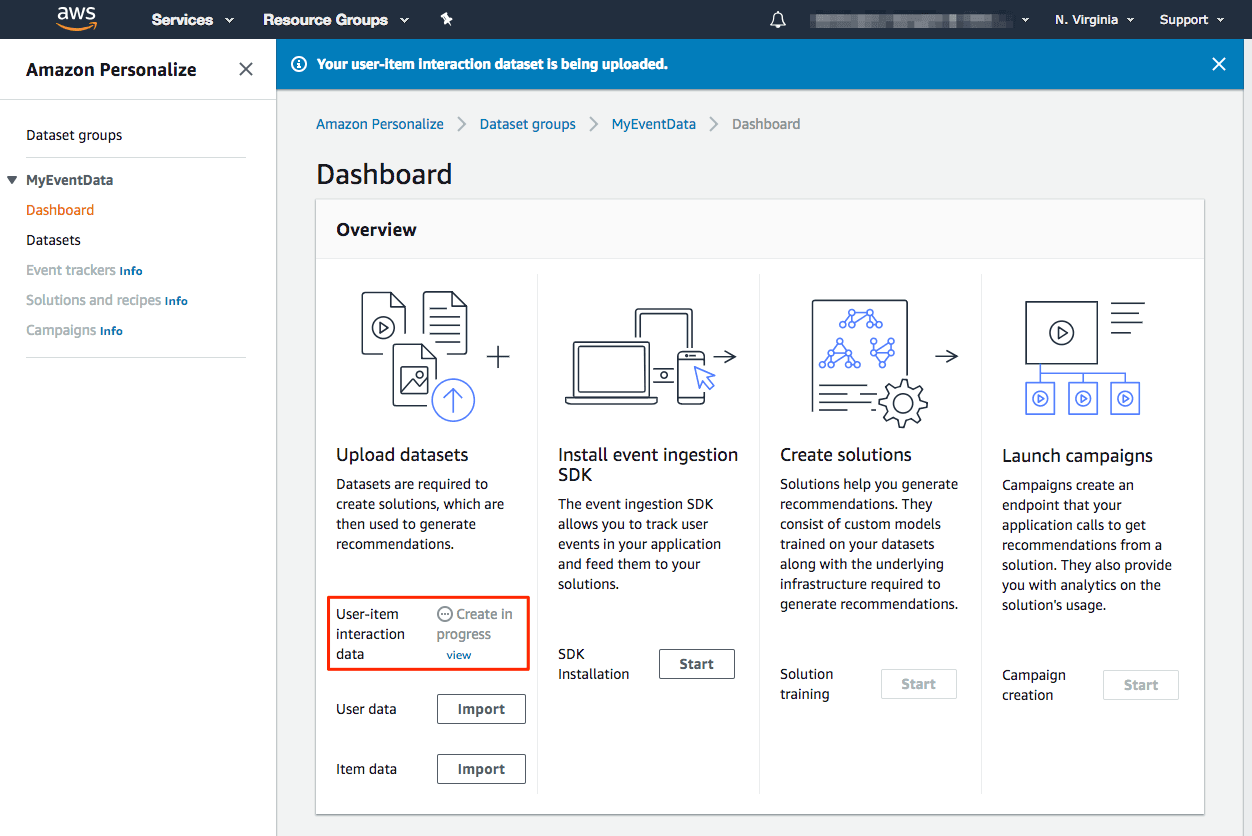Collapse the MyEventData tree in sidebar
The width and height of the screenshot is (1252, 836).
(11, 179)
